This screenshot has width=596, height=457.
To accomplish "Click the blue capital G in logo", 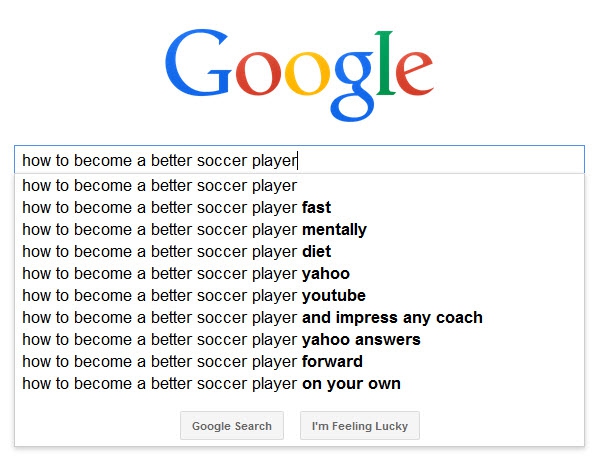I will click(x=198, y=63).
